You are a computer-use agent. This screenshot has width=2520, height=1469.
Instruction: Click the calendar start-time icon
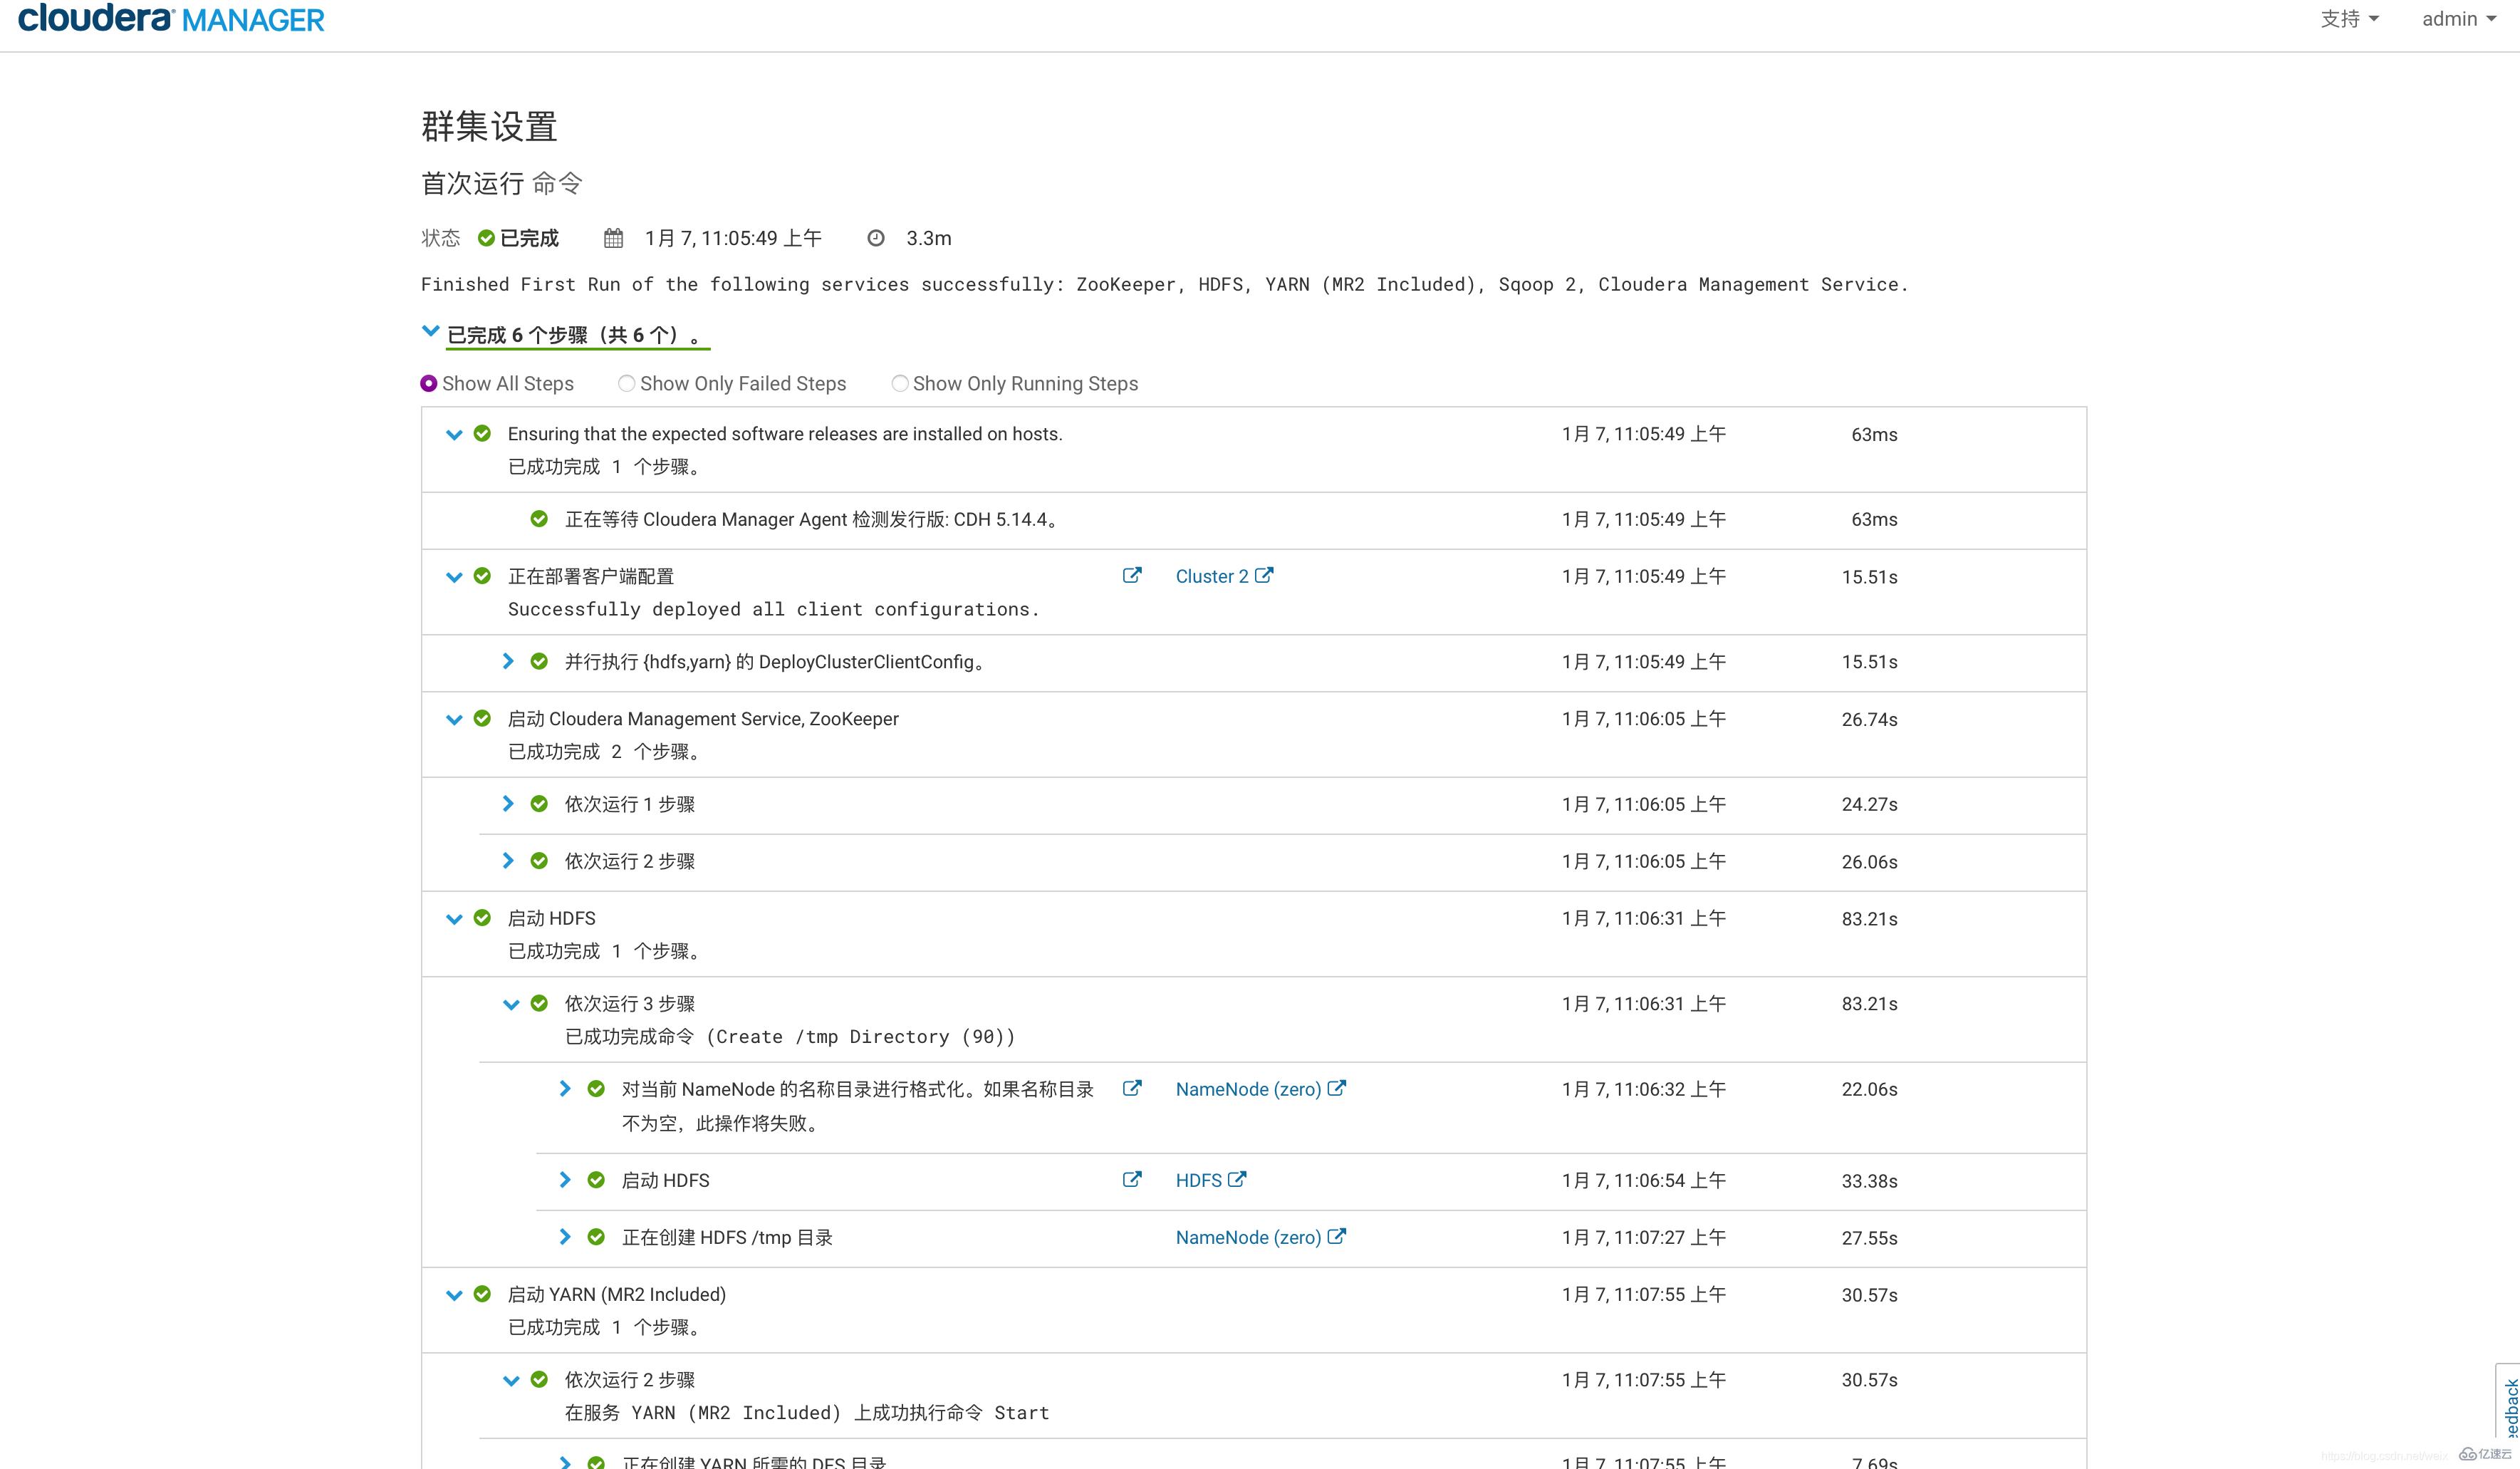point(613,238)
